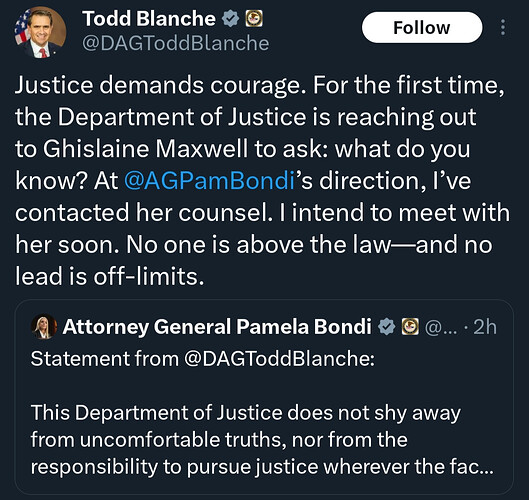Open the quoted post starting 'This Department of Justice'
This screenshot has height=500, width=529.
tap(264, 397)
